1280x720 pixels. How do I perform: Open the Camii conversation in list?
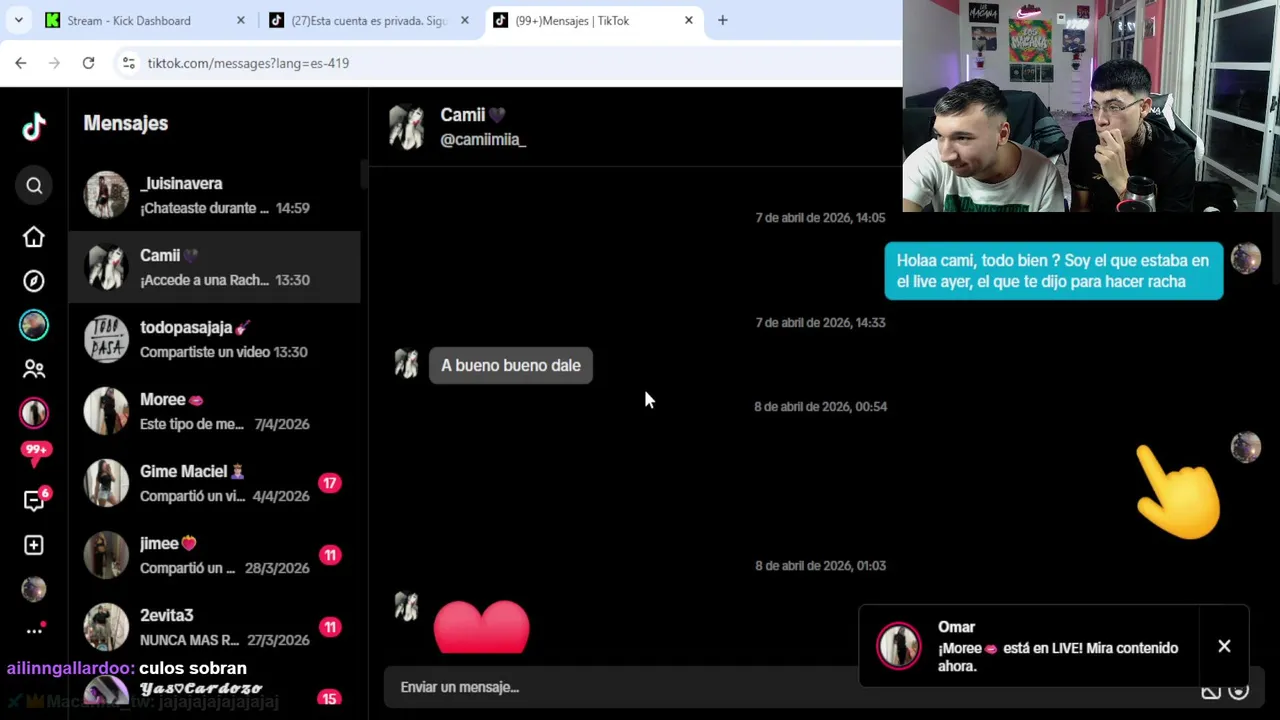(214, 267)
